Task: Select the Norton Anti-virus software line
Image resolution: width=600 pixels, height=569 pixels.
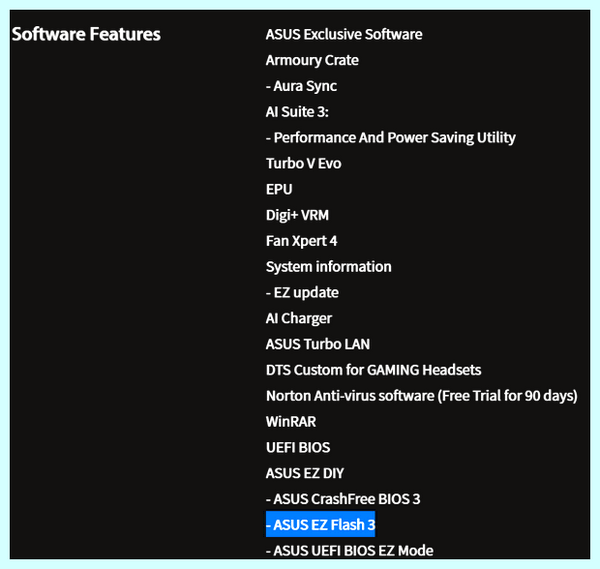Action: [422, 396]
